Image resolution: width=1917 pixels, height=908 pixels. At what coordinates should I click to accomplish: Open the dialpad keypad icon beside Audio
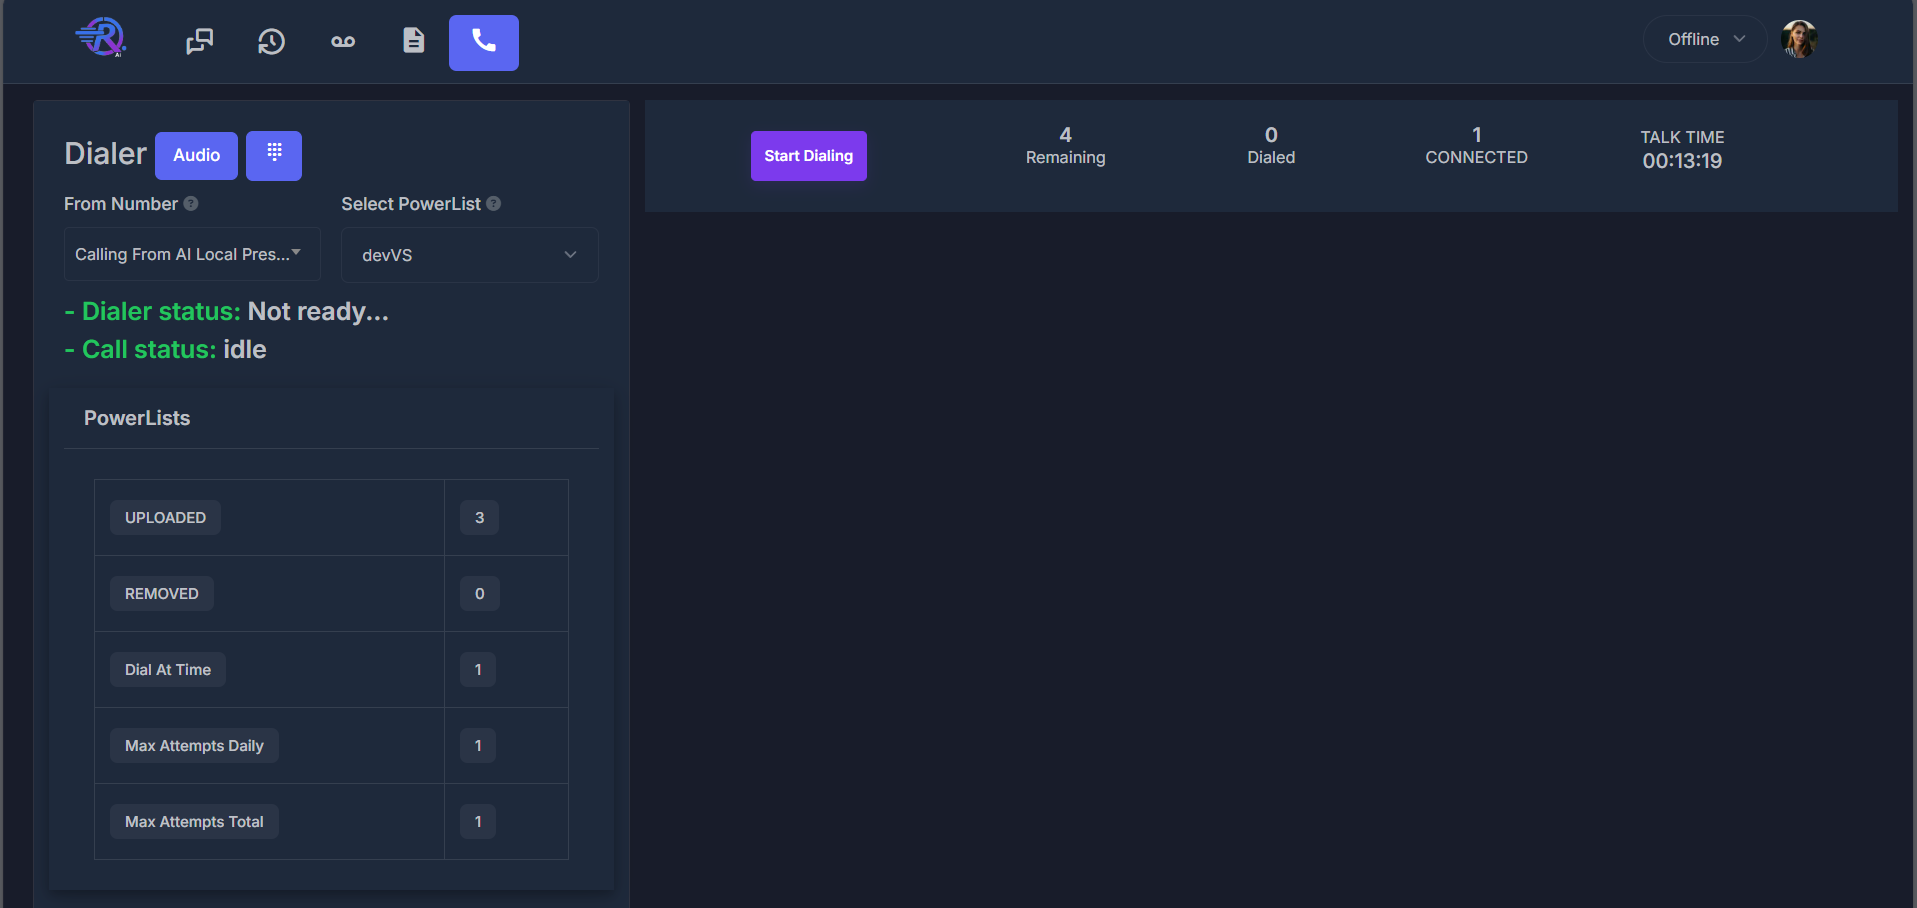point(273,155)
